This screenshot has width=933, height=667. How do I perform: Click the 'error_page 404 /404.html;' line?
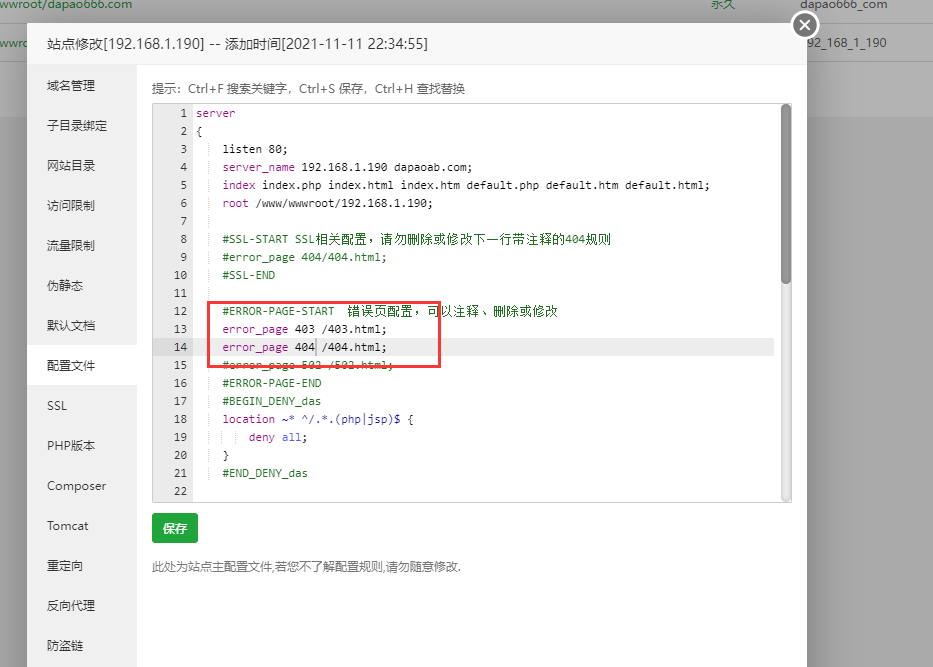point(304,347)
